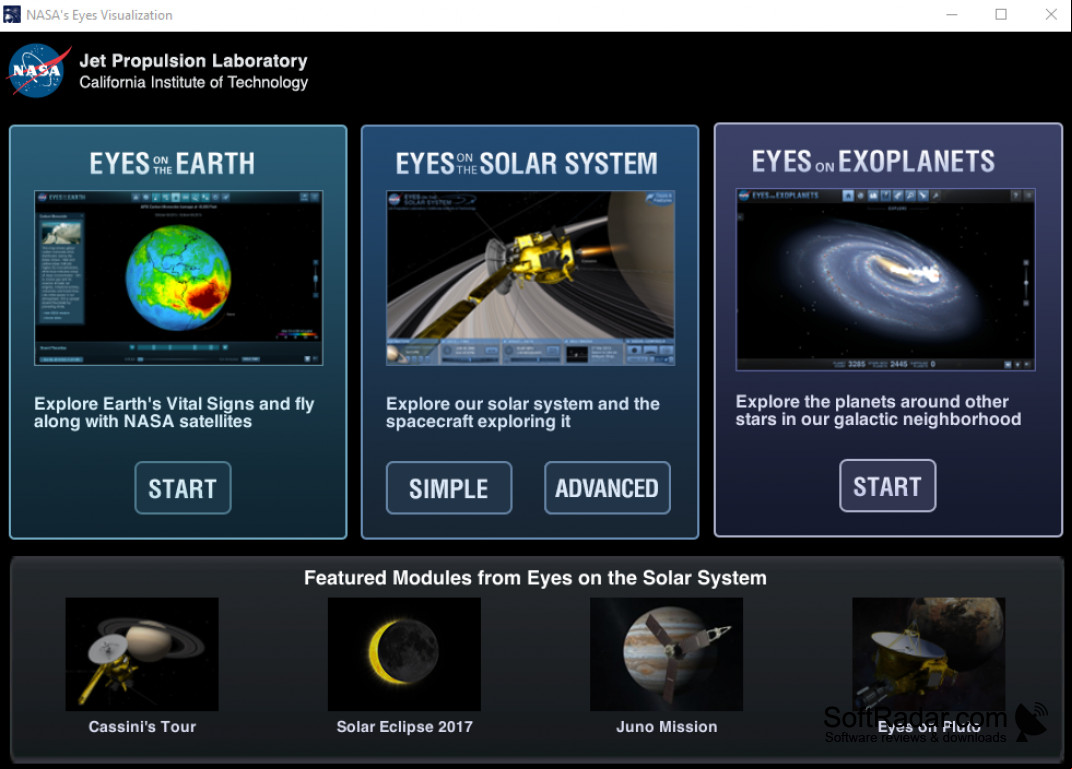This screenshot has width=1072, height=769.
Task: Launch Eyes on the Solar System Simple mode
Action: pyautogui.click(x=448, y=488)
